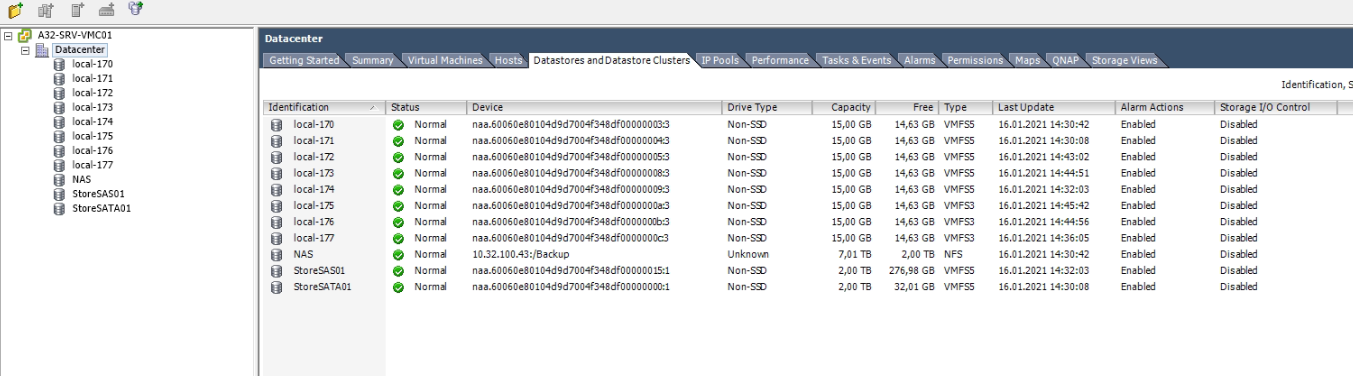Viewport: 1353px width, 376px height.
Task: Sort by the Last Update column header
Action: pyautogui.click(x=1054, y=107)
